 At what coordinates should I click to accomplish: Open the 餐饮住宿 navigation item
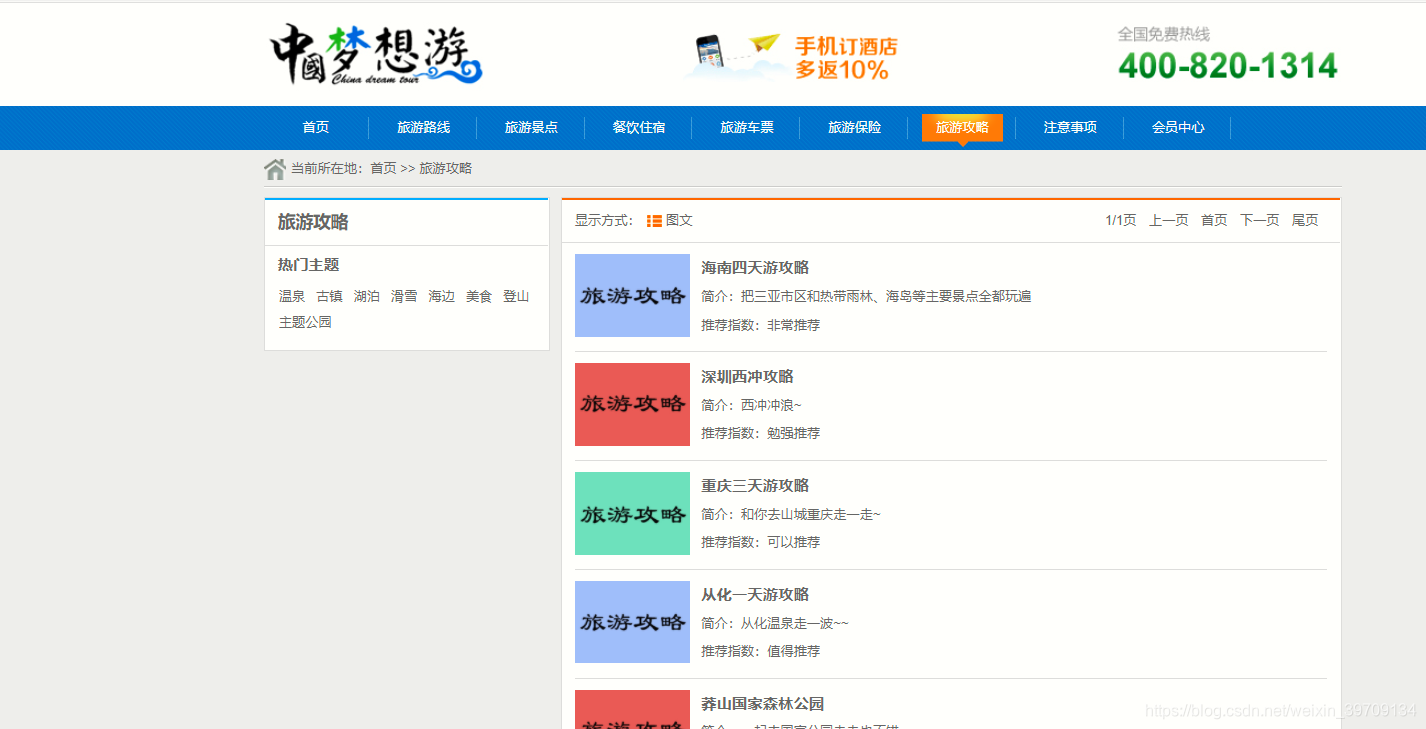(x=639, y=128)
